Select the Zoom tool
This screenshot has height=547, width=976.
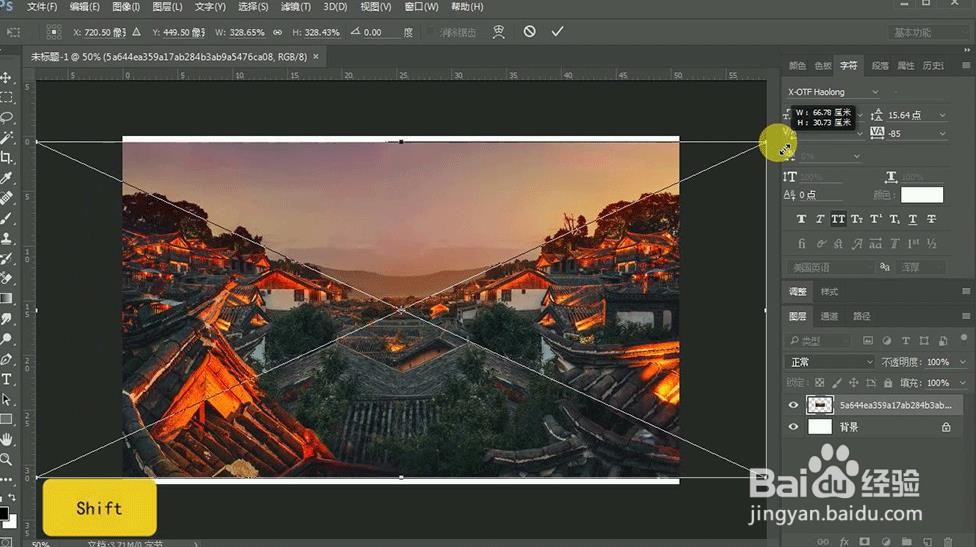6,459
